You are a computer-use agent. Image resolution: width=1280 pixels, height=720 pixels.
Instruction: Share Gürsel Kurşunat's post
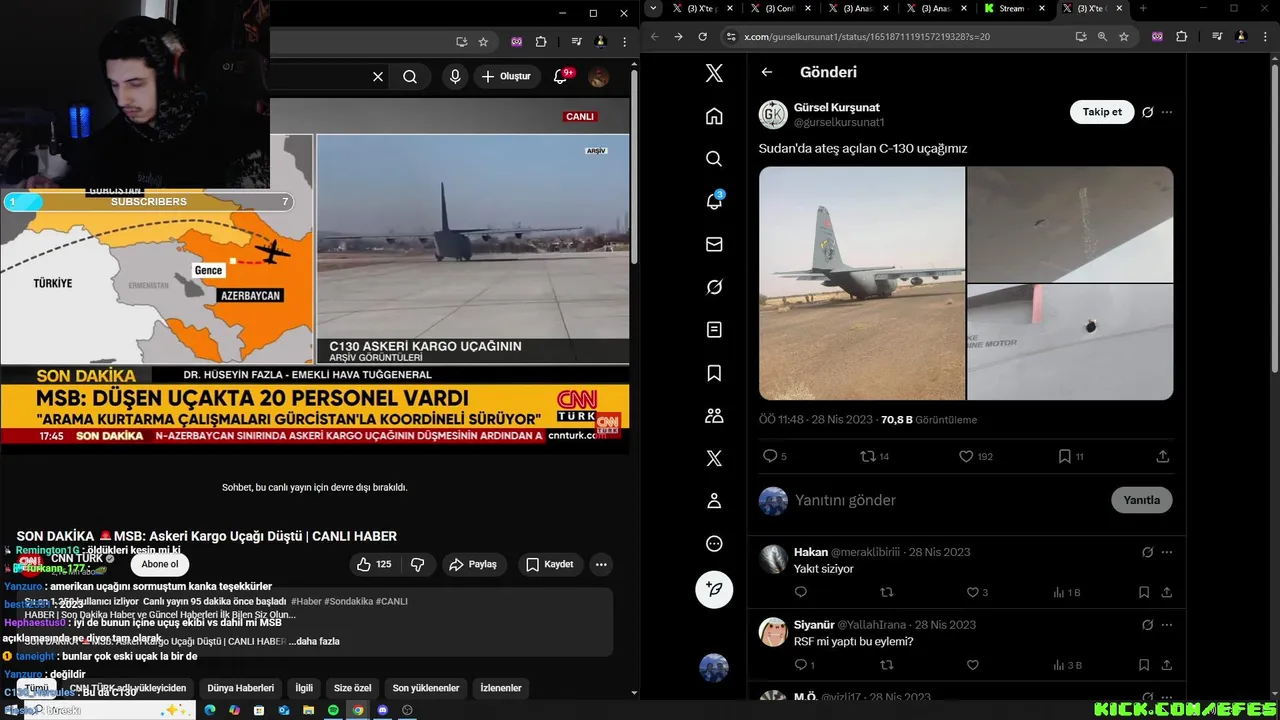click(x=1162, y=456)
